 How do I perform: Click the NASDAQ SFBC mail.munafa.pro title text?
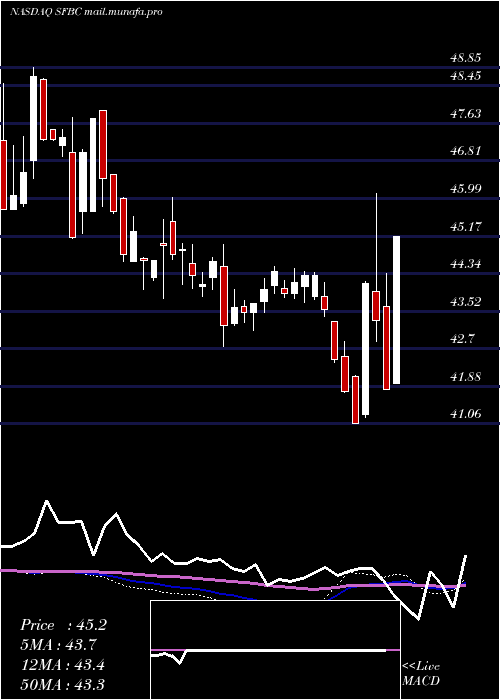click(86, 12)
